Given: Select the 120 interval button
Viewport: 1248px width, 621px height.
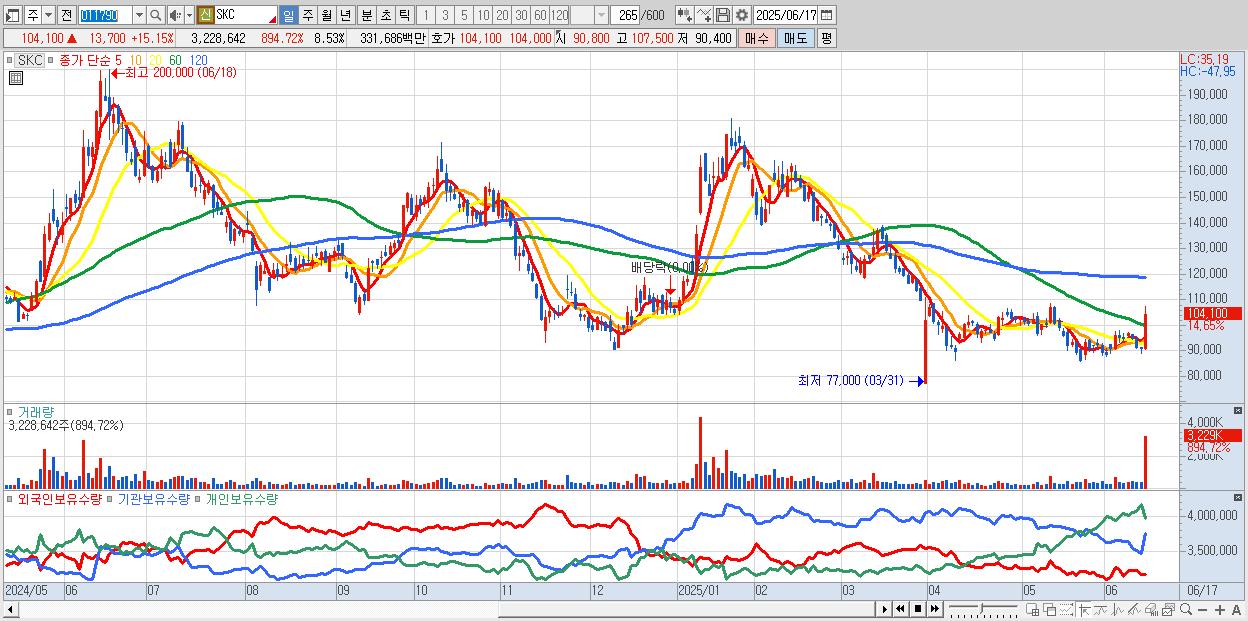Looking at the screenshot, I should pos(560,15).
